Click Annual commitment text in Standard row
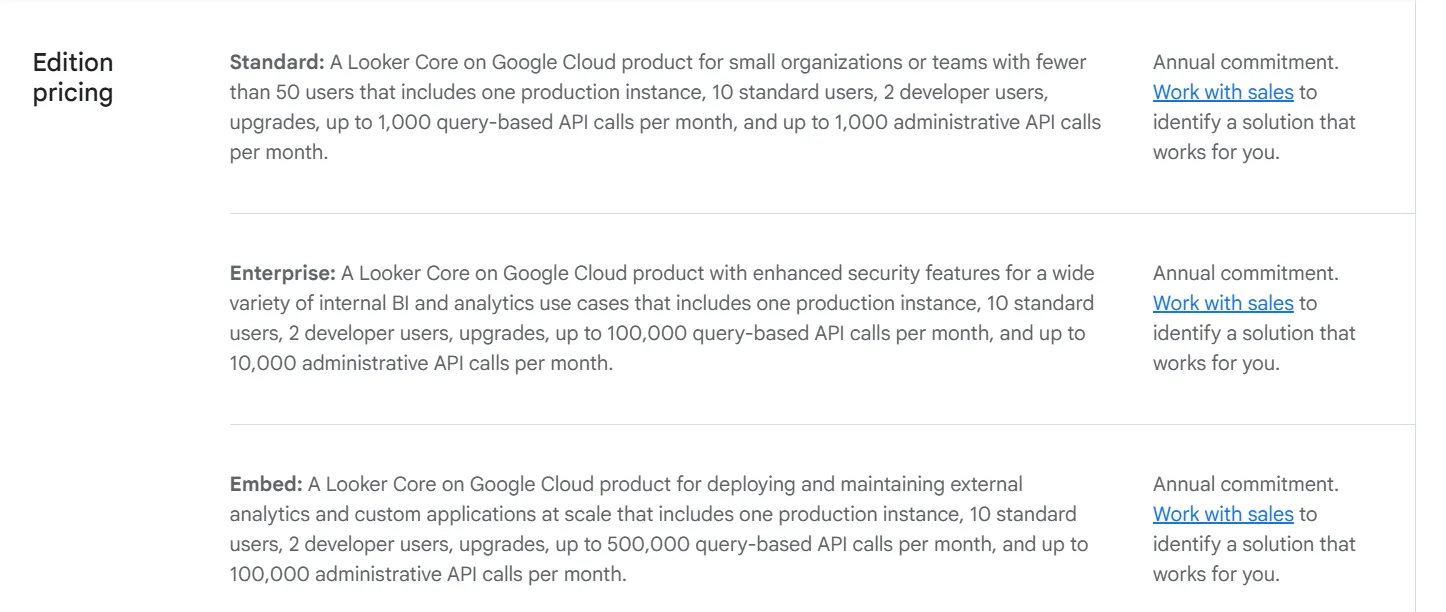1446x612 pixels. [x=1245, y=62]
